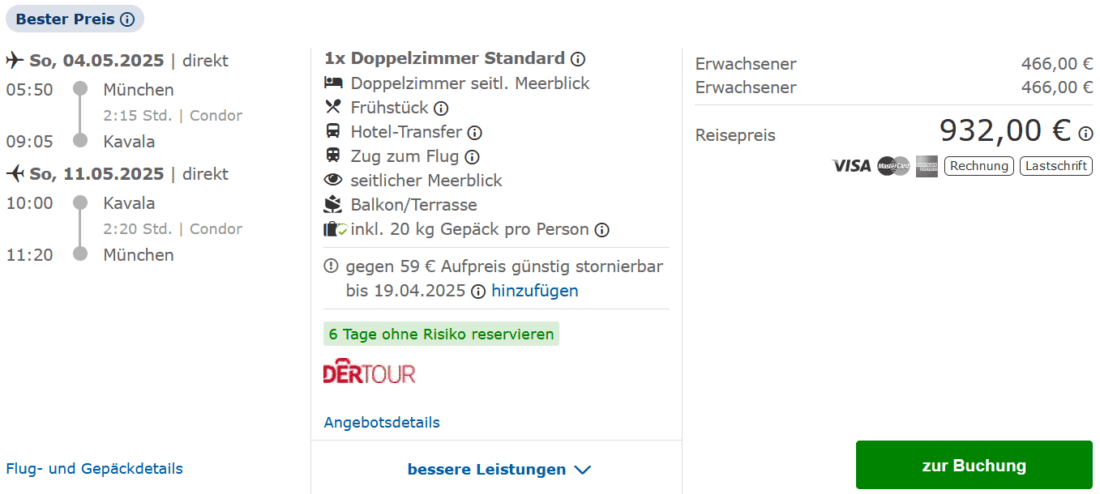Open Angebotsdetails link

click(381, 422)
